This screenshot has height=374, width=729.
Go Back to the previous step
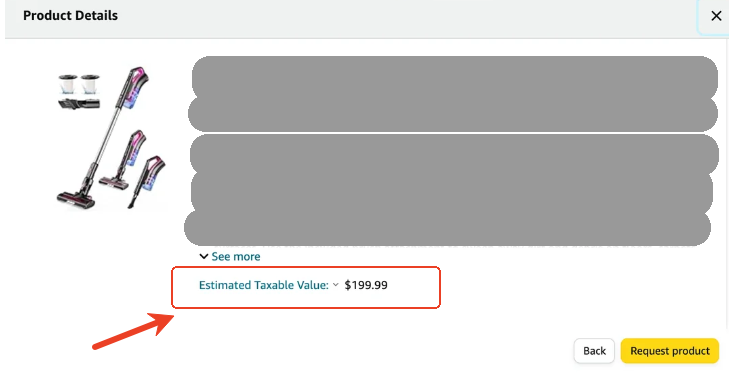[x=594, y=351]
